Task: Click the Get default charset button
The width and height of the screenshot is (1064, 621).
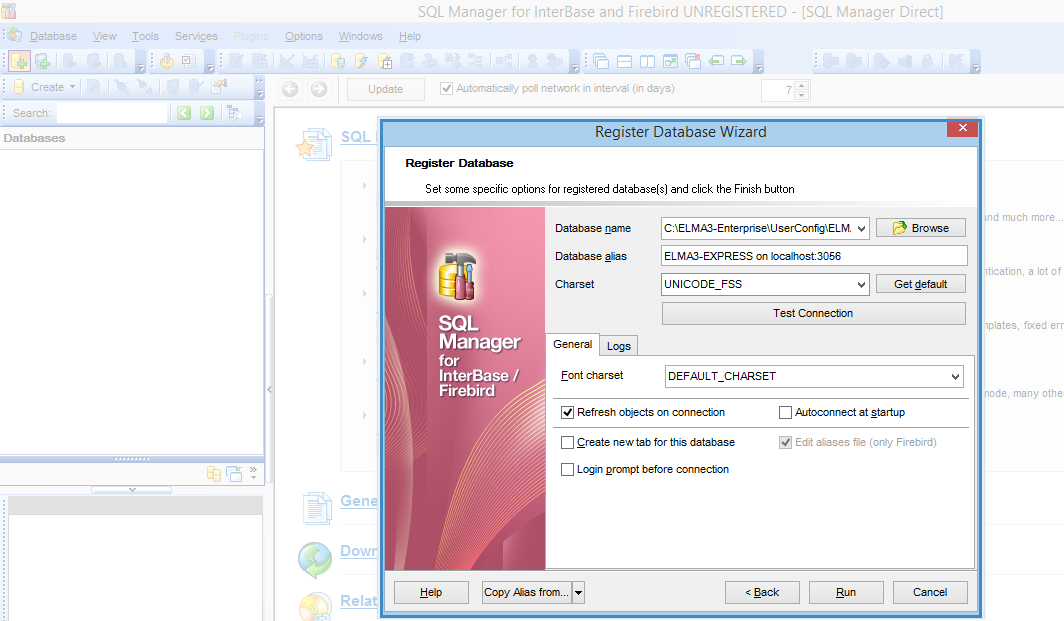Action: 920,284
